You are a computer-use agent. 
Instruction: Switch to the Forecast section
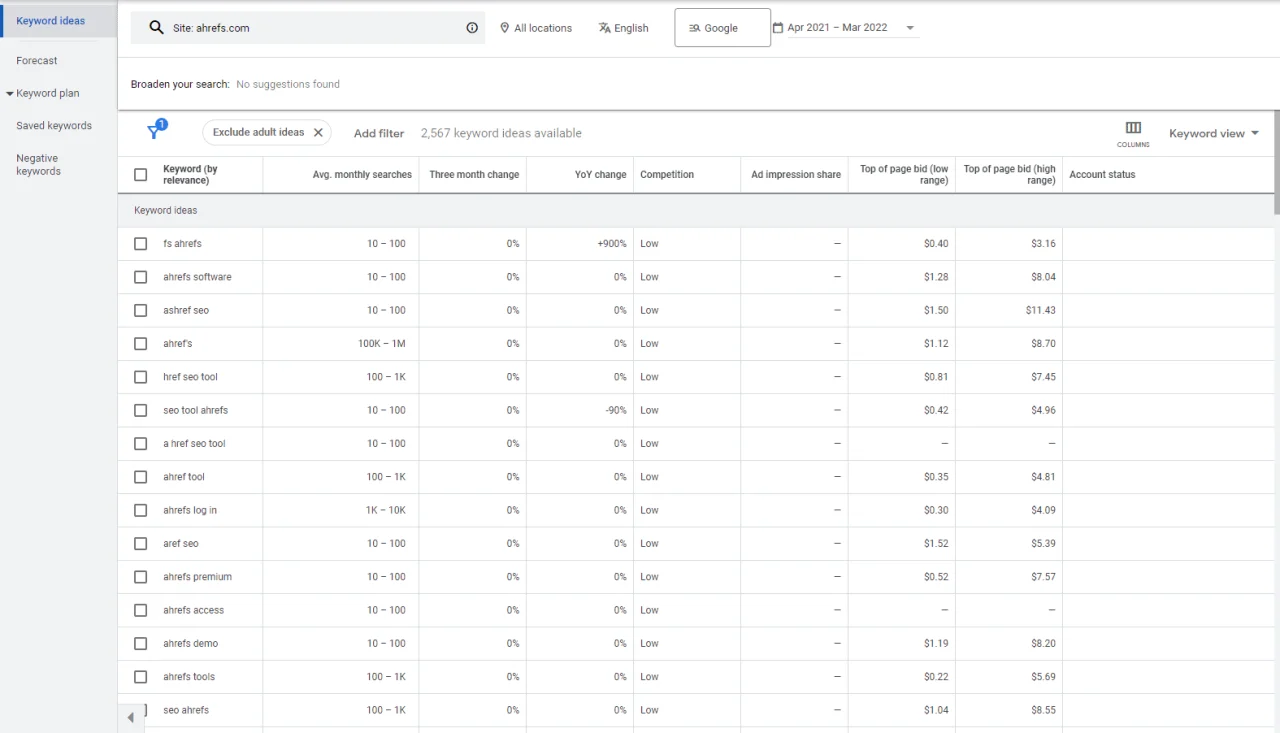tap(37, 60)
